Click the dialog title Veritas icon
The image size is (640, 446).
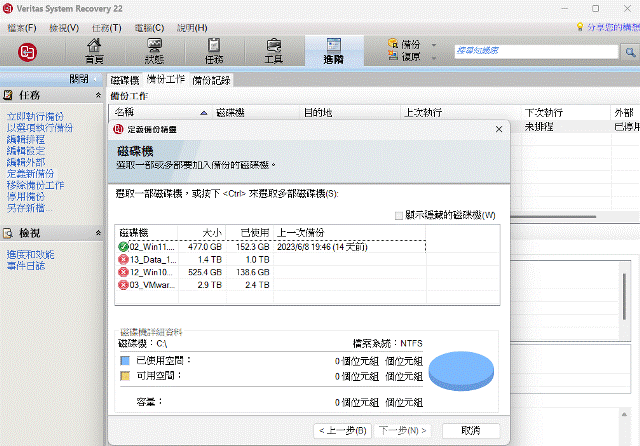(x=118, y=129)
